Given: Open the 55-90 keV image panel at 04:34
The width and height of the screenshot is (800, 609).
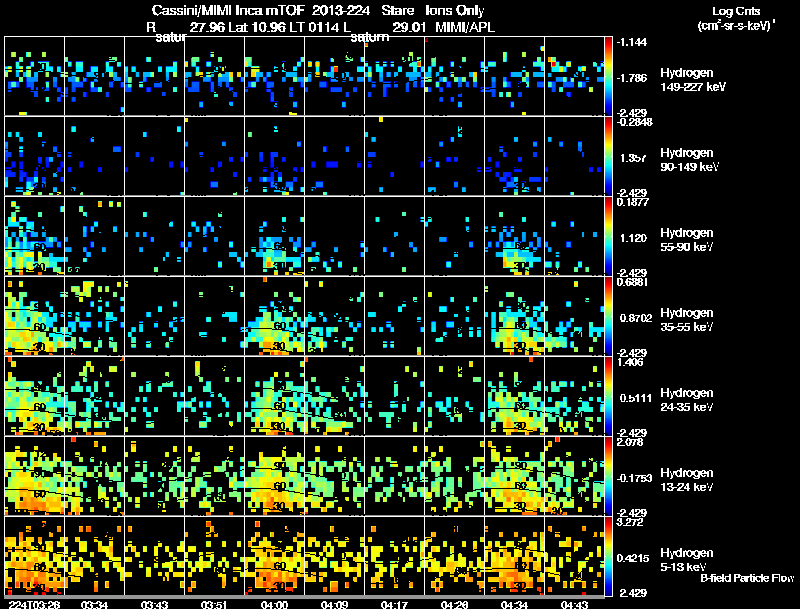Looking at the screenshot, I should [514, 236].
